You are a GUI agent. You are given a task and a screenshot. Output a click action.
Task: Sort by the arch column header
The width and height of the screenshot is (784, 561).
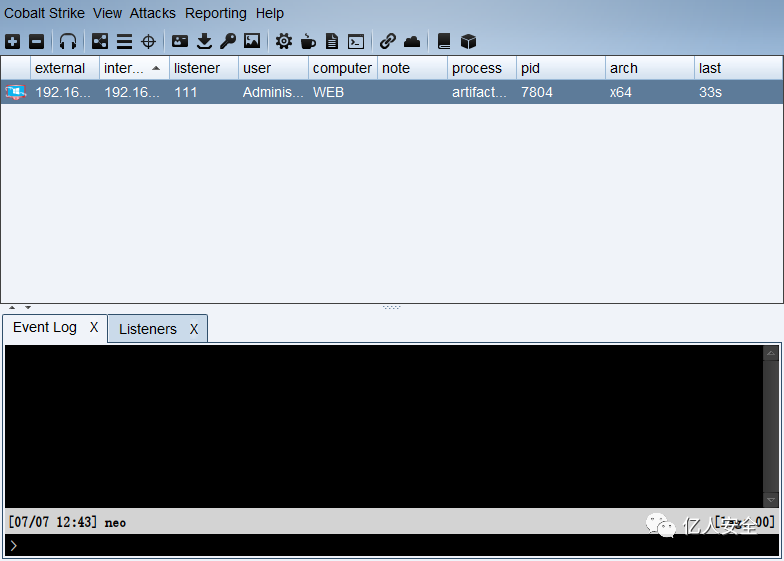point(650,68)
